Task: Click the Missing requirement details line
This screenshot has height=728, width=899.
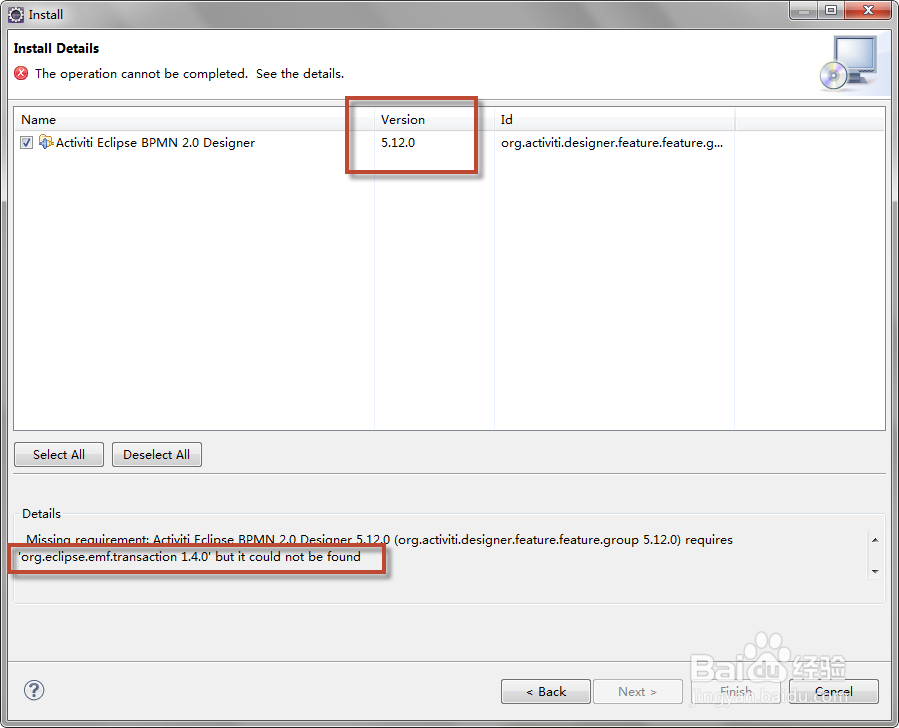Action: (x=379, y=539)
